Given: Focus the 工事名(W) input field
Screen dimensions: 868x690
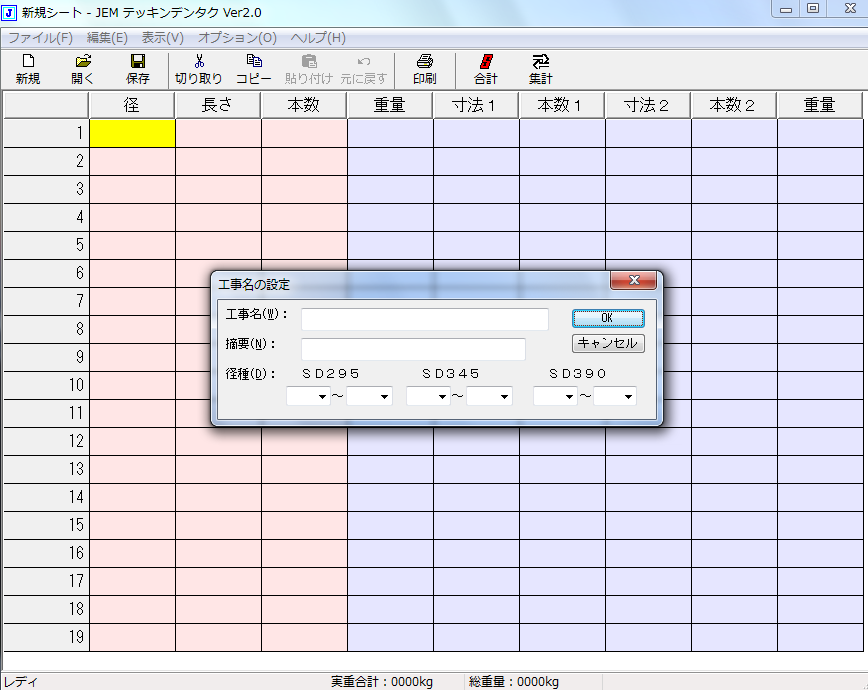Looking at the screenshot, I should point(425,320).
